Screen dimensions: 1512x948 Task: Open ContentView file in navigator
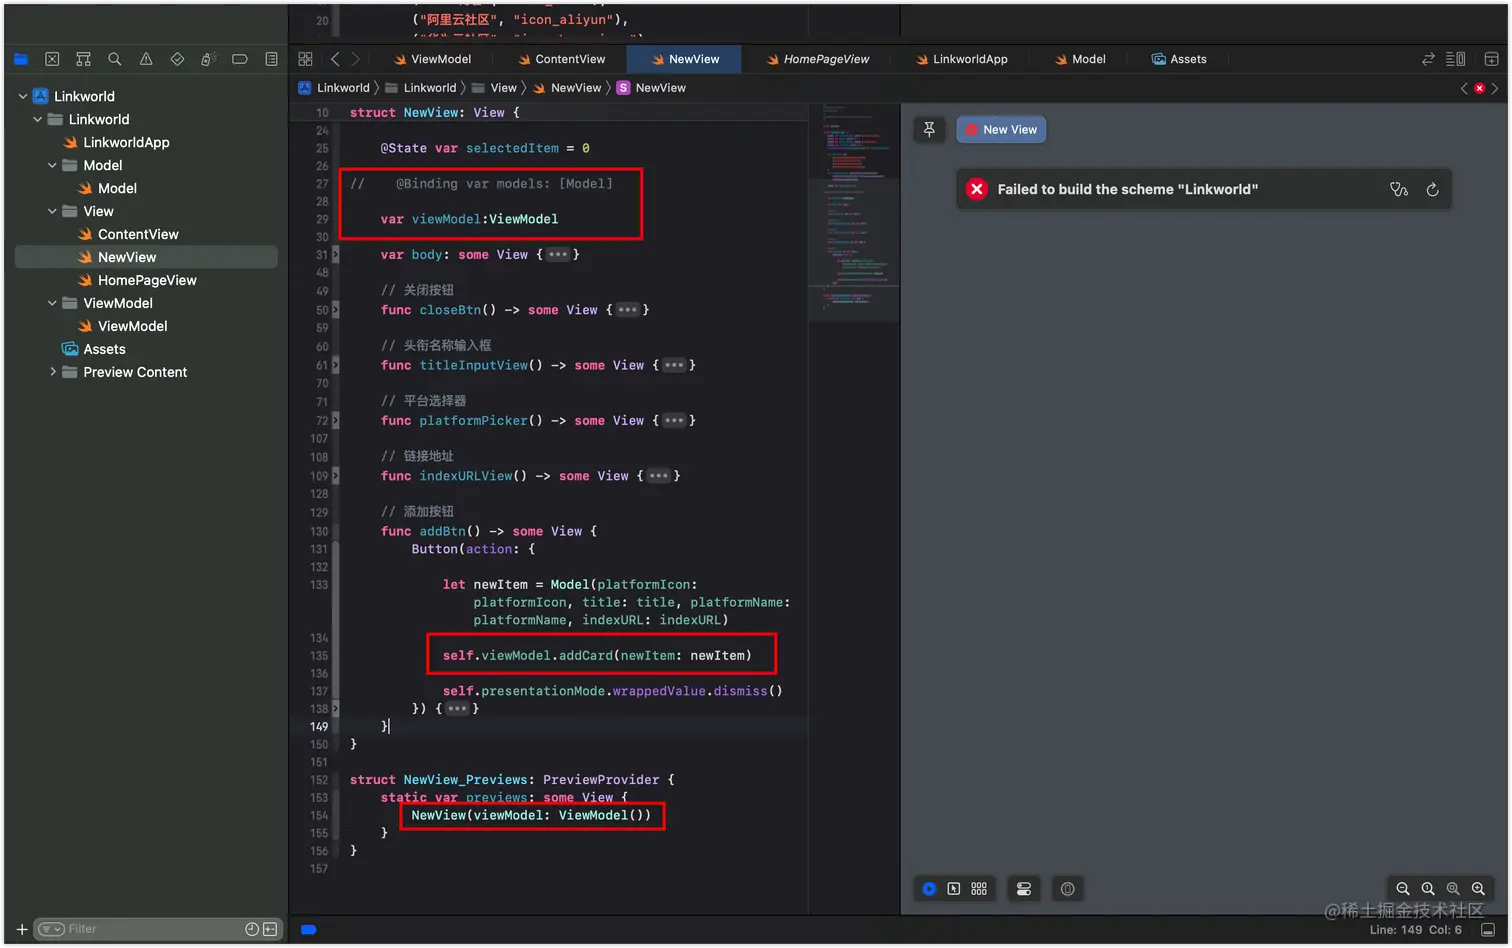[x=138, y=235]
